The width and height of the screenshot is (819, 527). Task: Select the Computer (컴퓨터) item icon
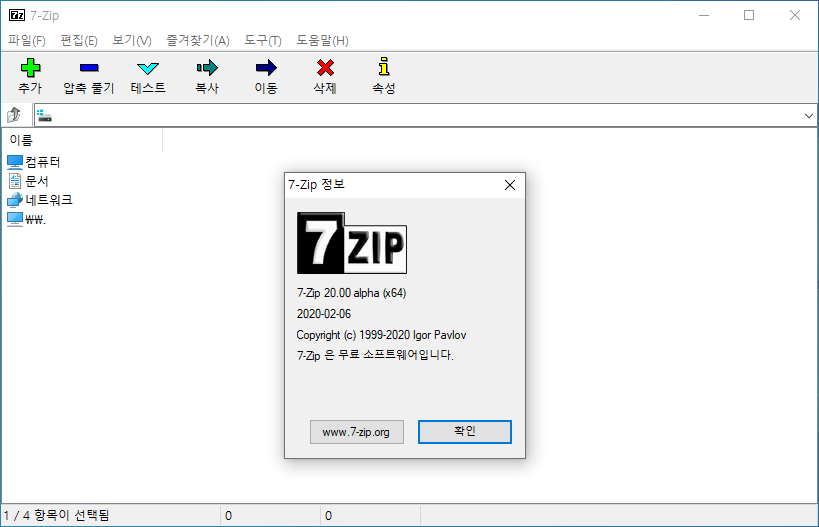pyautogui.click(x=15, y=162)
